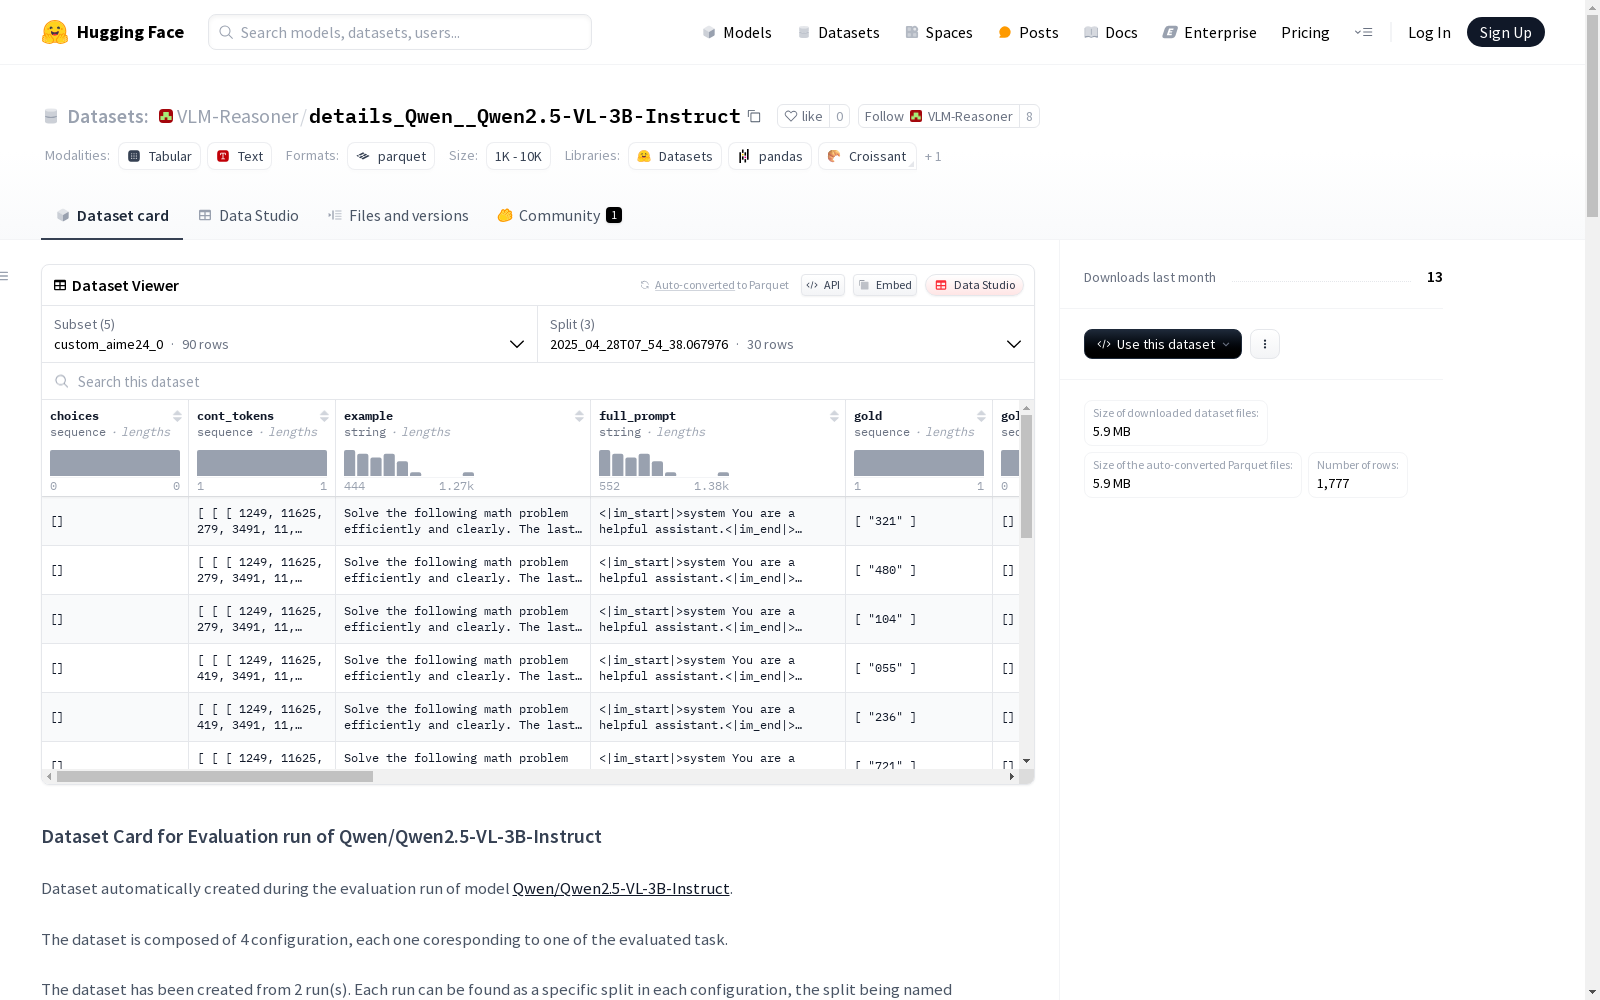Click the Sign Up button
Viewport: 1600px width, 1000px height.
1506,32
